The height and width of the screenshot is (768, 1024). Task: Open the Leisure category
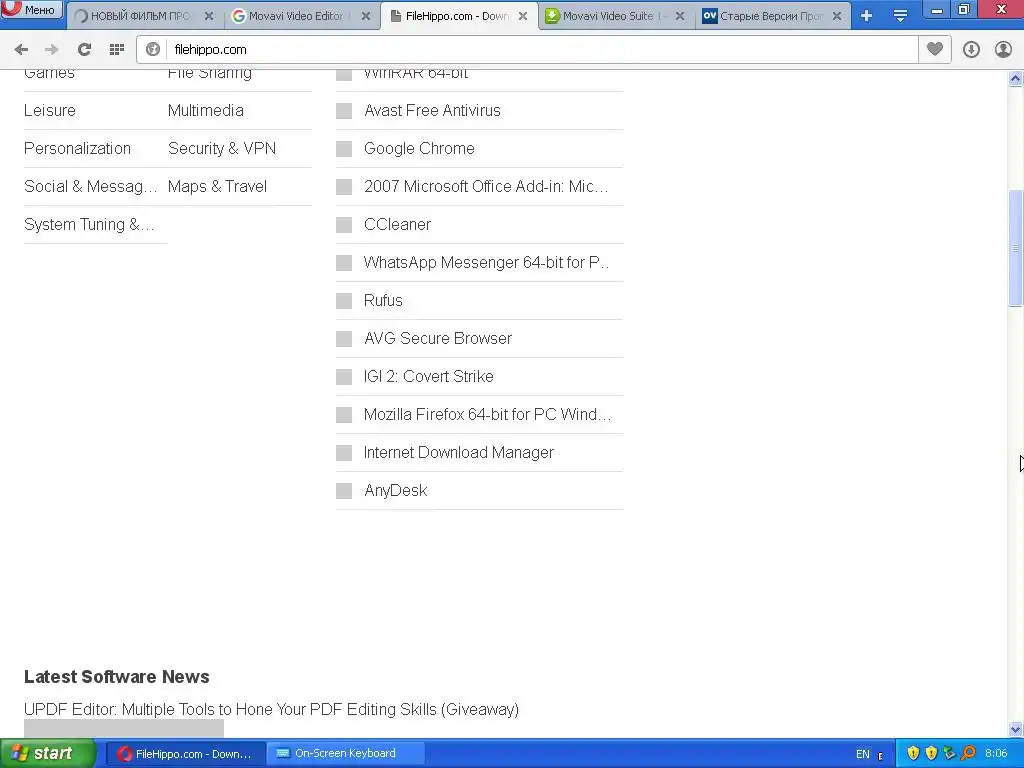pyautogui.click(x=50, y=110)
